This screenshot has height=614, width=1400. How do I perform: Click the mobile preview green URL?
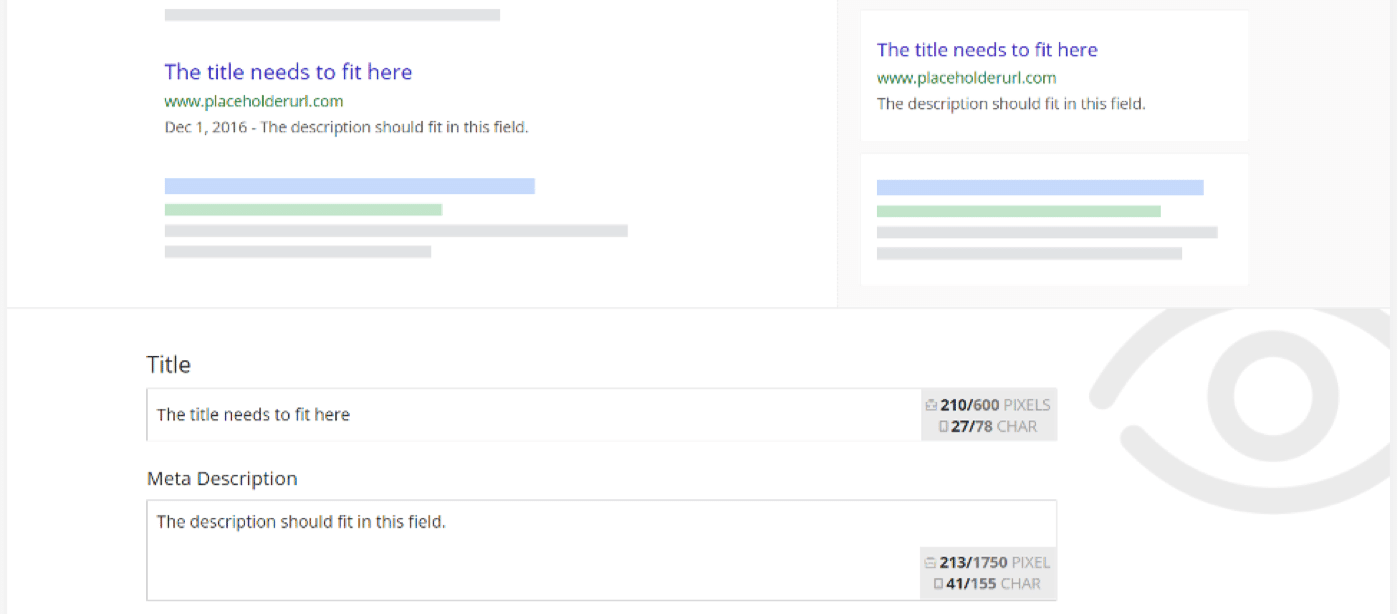click(x=966, y=78)
